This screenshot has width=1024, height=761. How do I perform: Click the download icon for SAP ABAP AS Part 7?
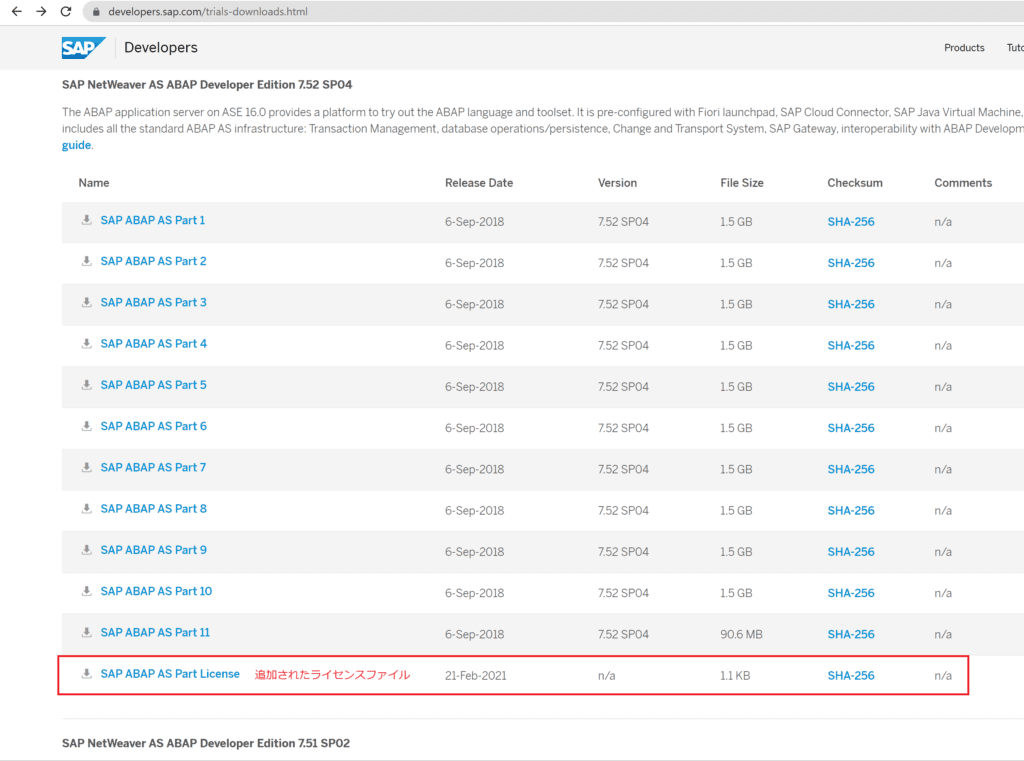tap(86, 467)
